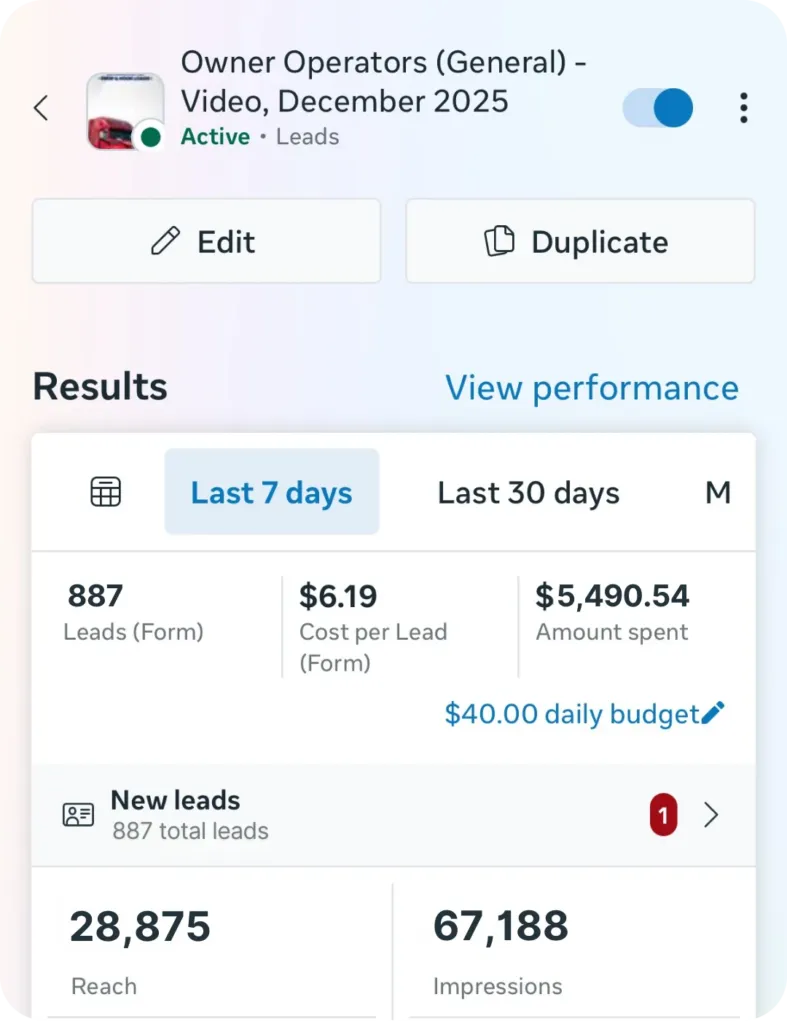Viewport: 787px width, 1024px height.
Task: Open the View performance link
Action: pyautogui.click(x=591, y=387)
